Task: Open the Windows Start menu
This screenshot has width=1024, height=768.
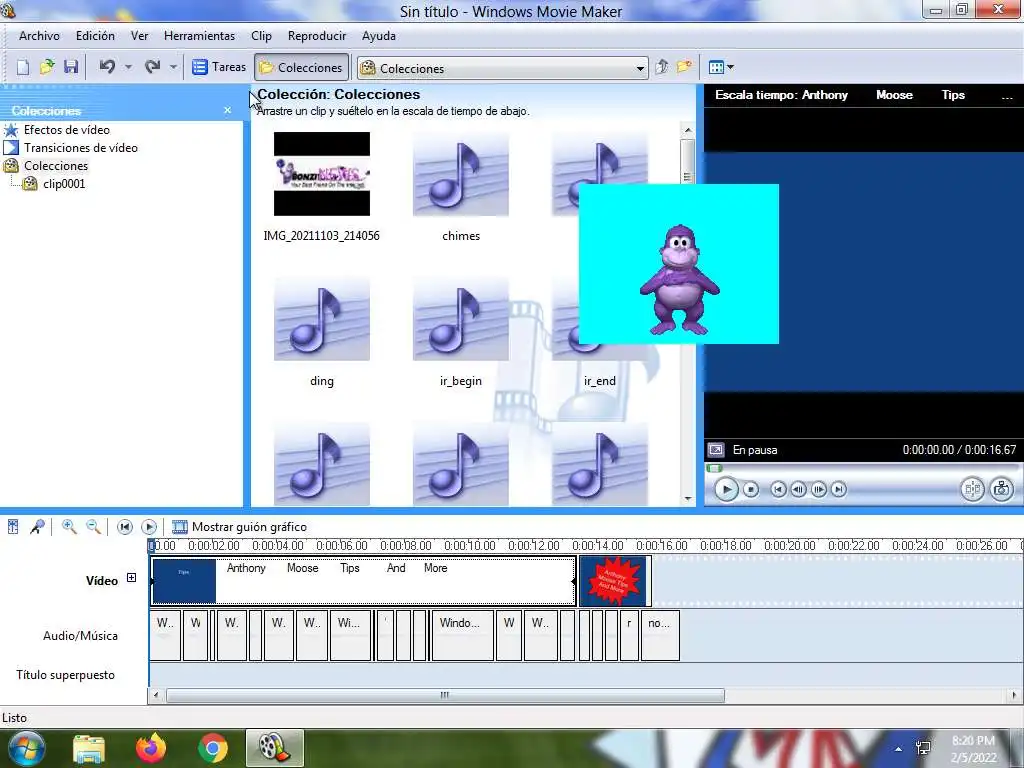Action: pos(25,748)
